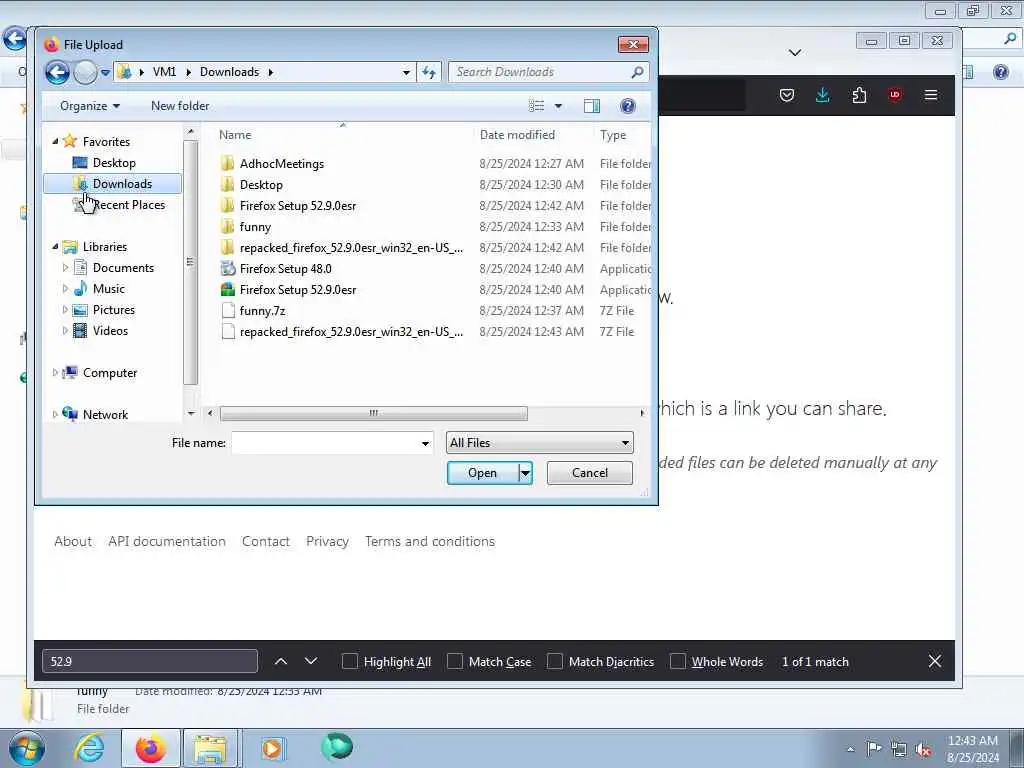Open the File name history dropdown arrow

pos(425,443)
